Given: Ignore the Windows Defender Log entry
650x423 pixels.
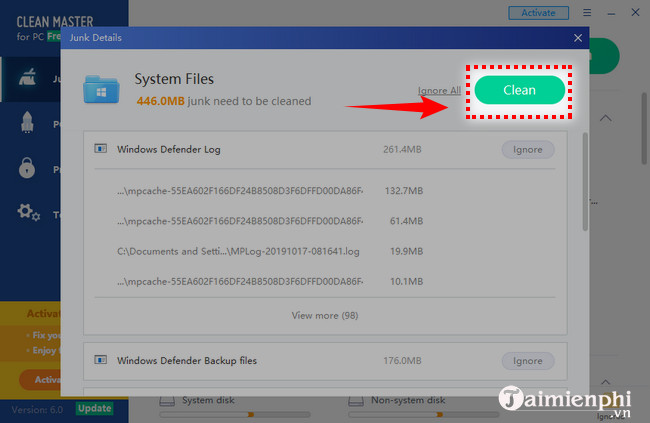Looking at the screenshot, I should 528,149.
